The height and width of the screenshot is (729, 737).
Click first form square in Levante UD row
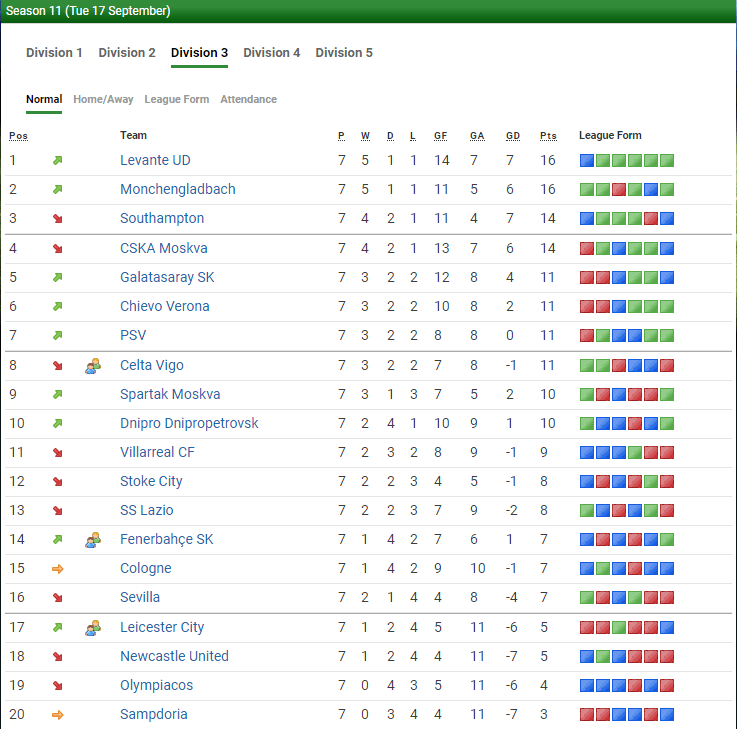coord(587,161)
